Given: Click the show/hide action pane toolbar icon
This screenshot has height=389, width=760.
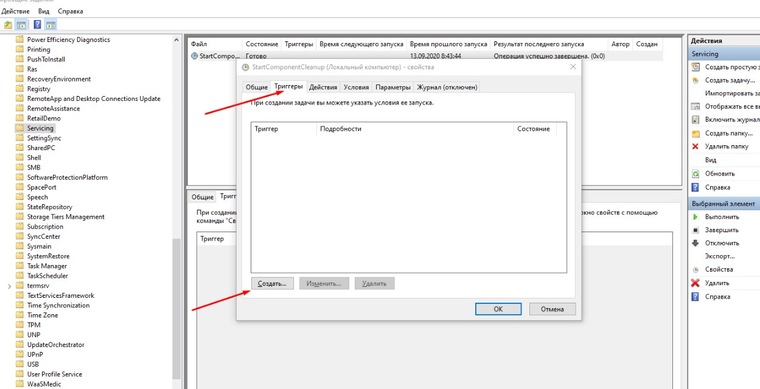Looking at the screenshot, I should pos(51,25).
